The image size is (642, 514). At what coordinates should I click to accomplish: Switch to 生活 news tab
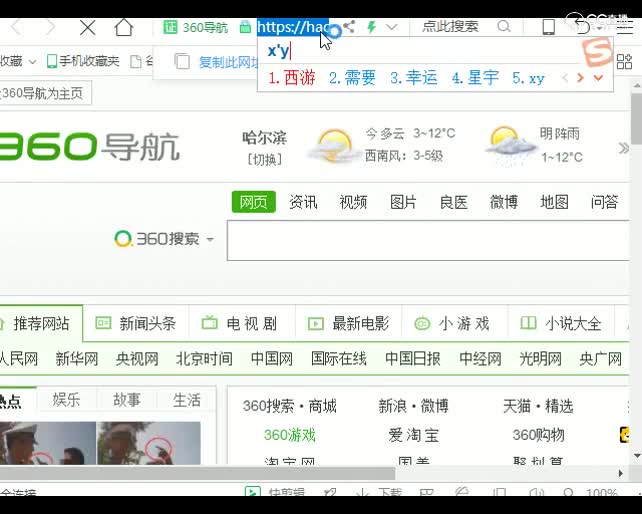tap(187, 399)
